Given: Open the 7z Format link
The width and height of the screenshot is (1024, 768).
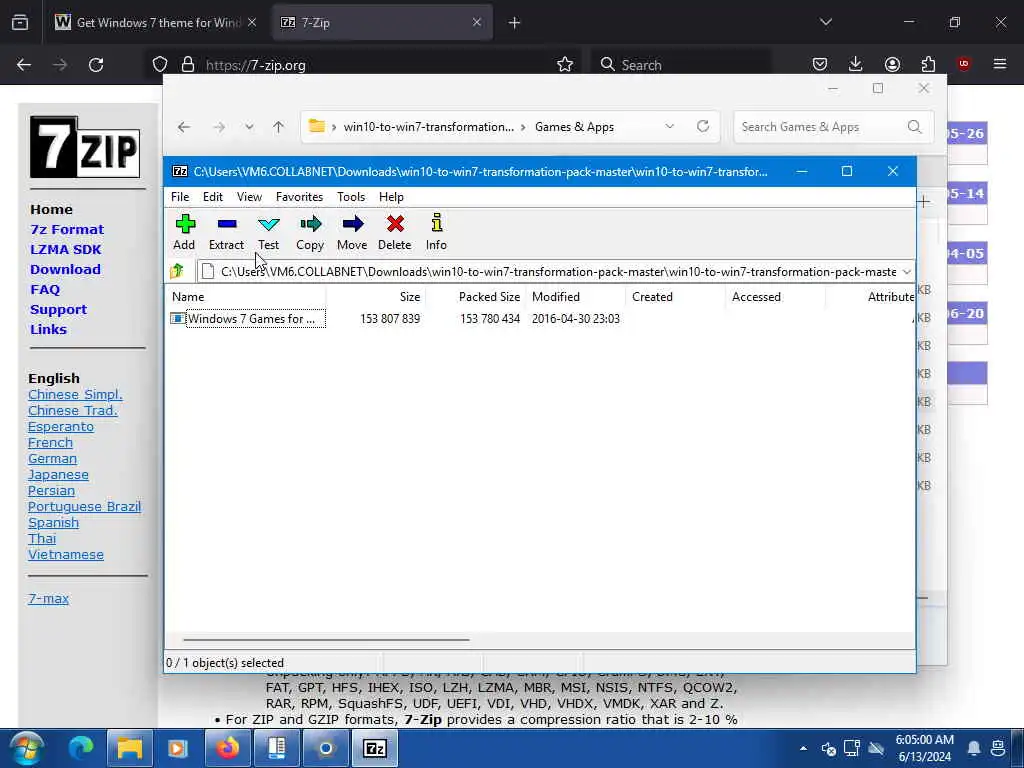Looking at the screenshot, I should [67, 229].
